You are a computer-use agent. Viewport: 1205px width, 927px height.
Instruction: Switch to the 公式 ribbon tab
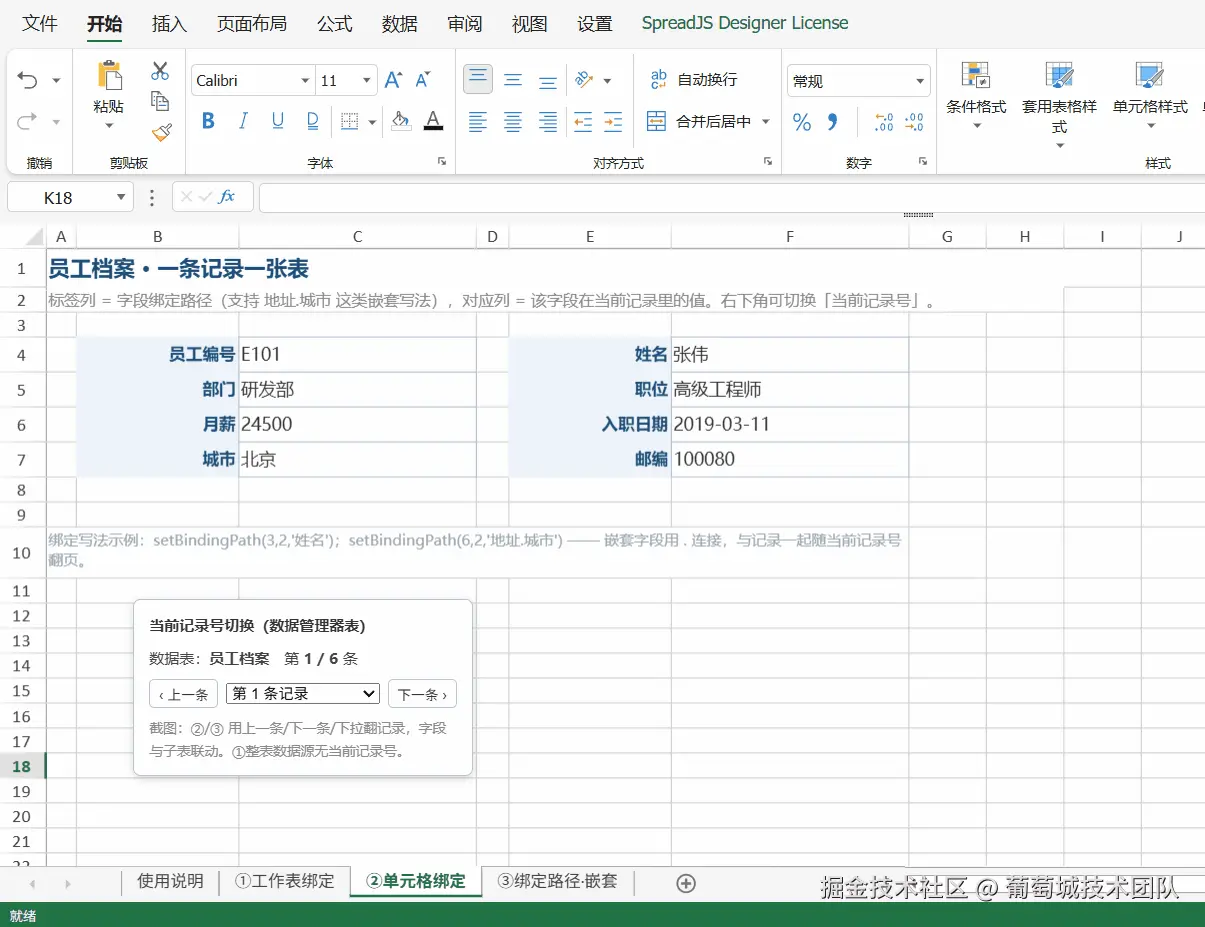coord(335,23)
